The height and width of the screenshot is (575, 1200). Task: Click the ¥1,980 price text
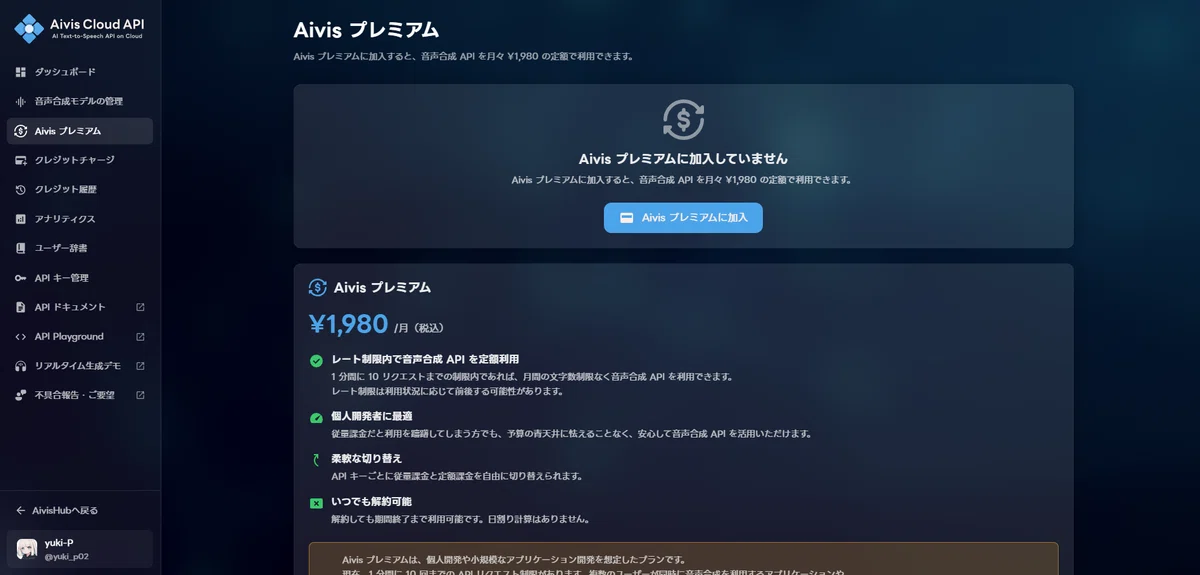tap(348, 324)
